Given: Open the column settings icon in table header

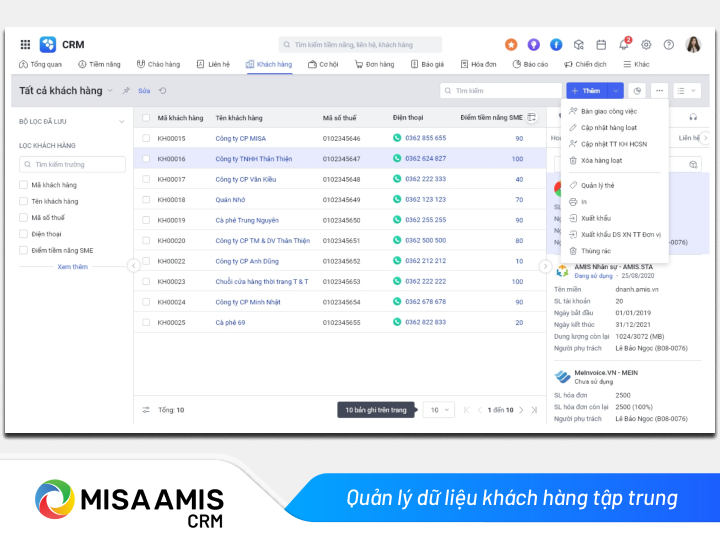Looking at the screenshot, I should 531,118.
